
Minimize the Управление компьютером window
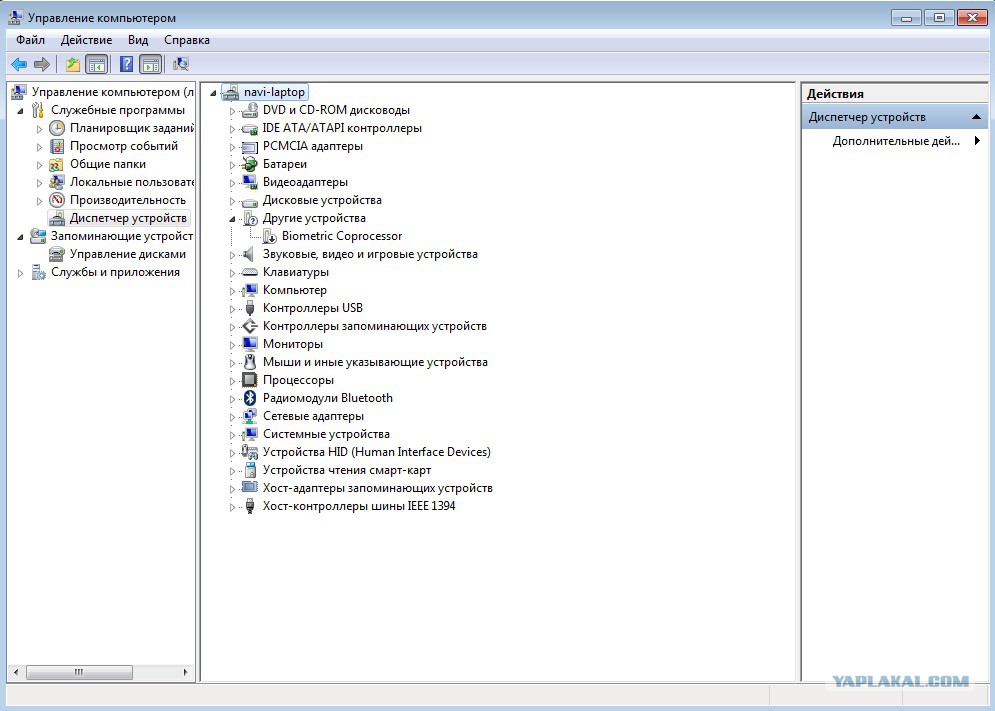906,17
